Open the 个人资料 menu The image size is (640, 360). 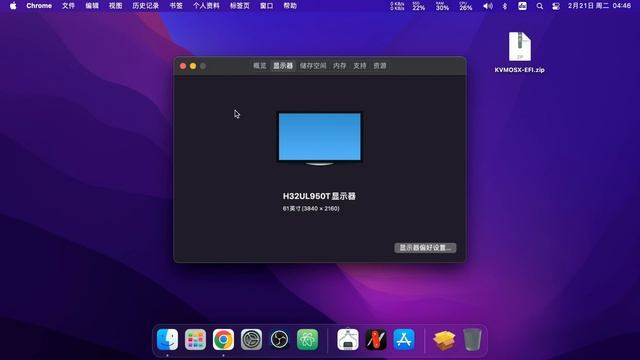206,6
